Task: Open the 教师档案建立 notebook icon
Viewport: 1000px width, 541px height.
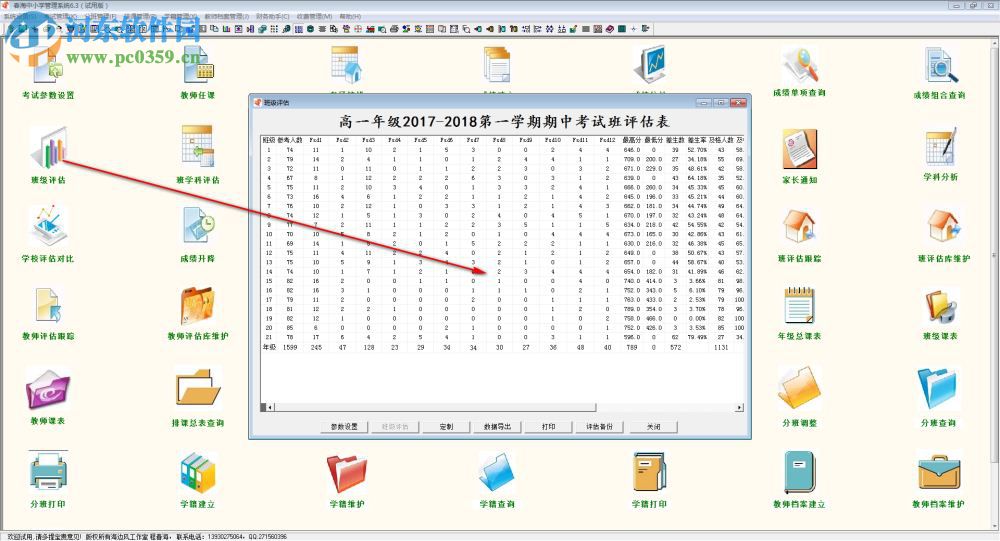Action: point(800,472)
